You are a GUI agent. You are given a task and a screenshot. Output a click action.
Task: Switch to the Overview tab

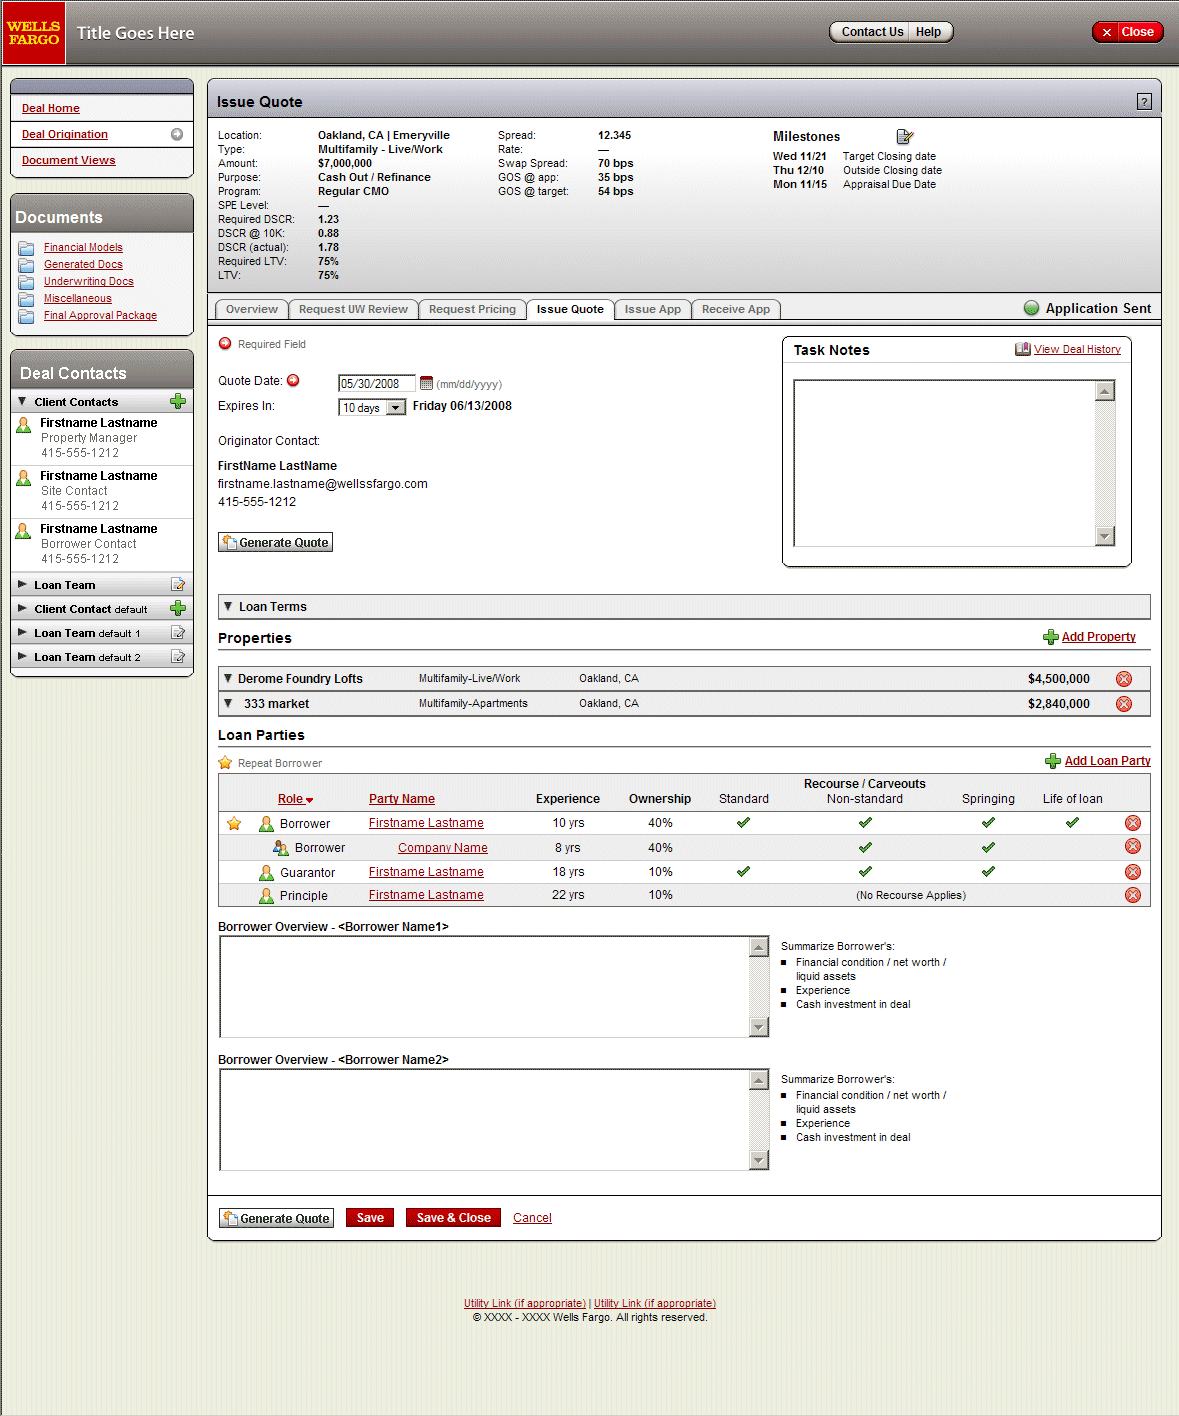click(251, 310)
